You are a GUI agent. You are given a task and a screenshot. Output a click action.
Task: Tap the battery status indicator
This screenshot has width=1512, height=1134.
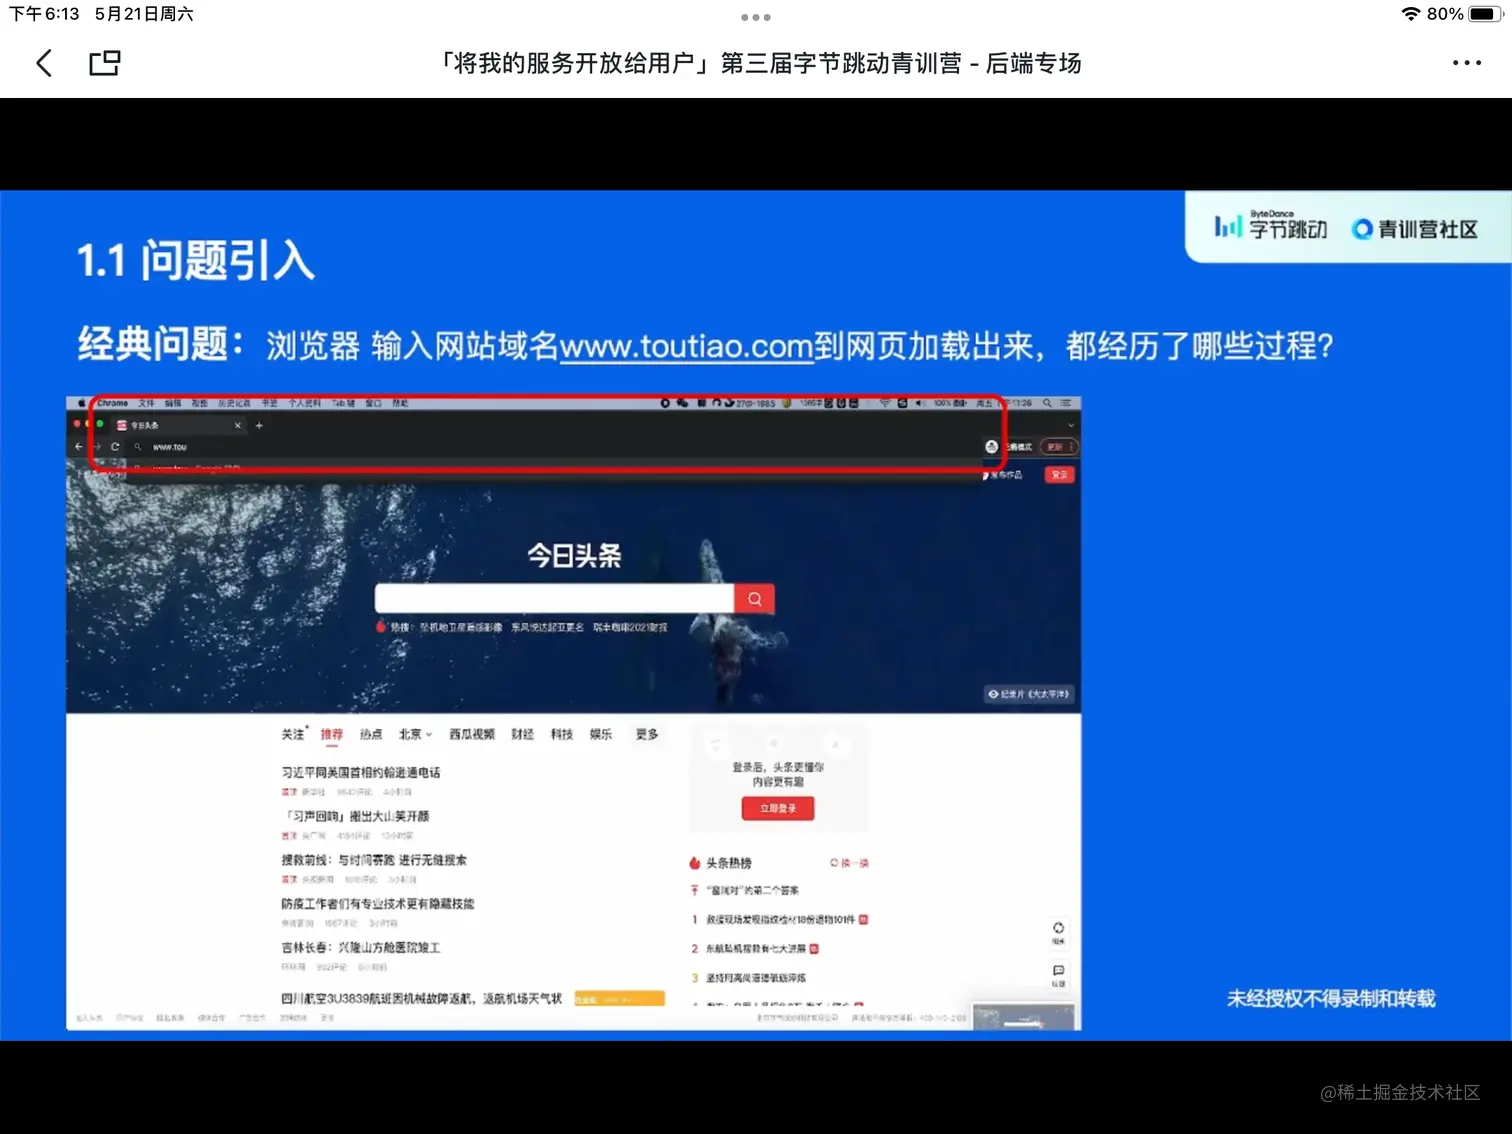[x=1485, y=14]
